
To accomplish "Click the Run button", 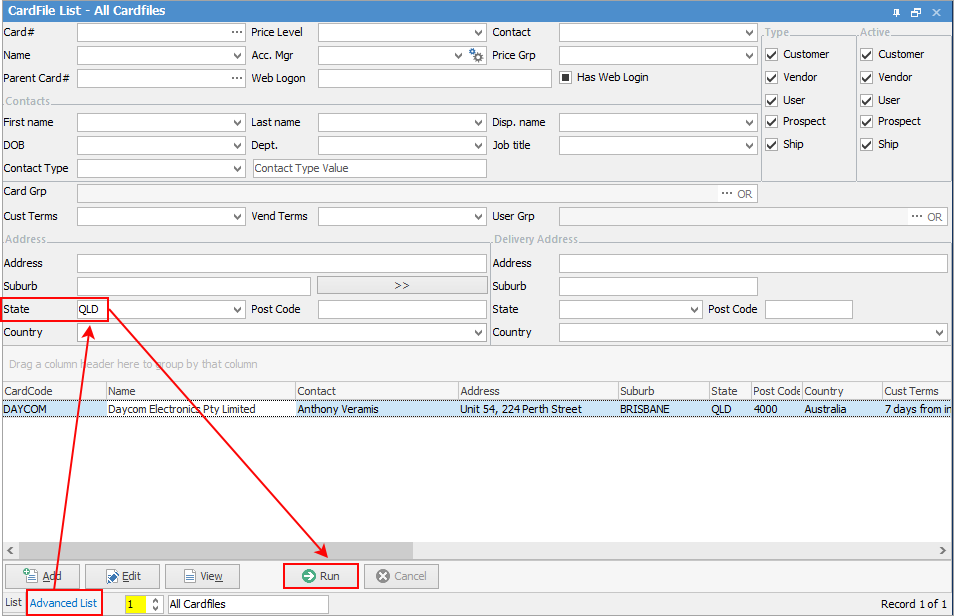I will (321, 576).
